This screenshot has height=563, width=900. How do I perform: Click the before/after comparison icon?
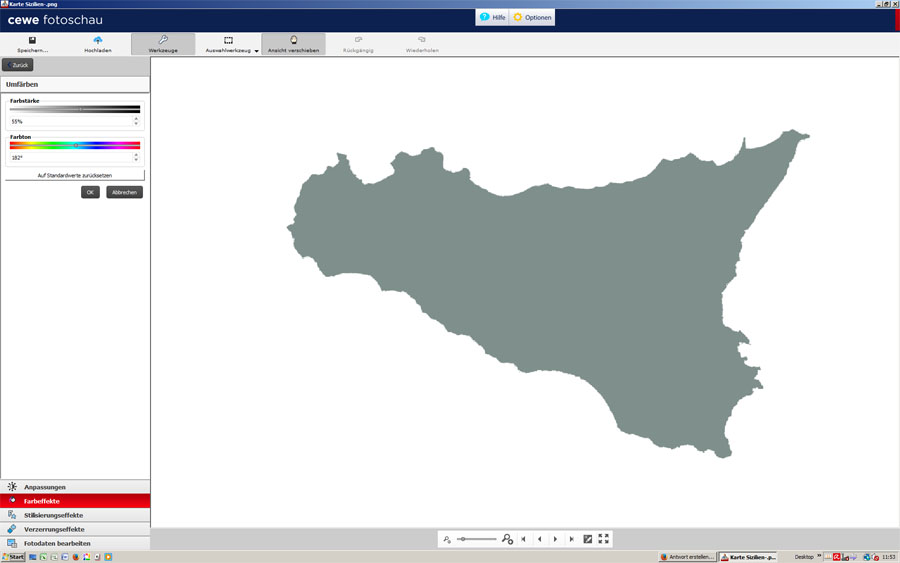587,539
